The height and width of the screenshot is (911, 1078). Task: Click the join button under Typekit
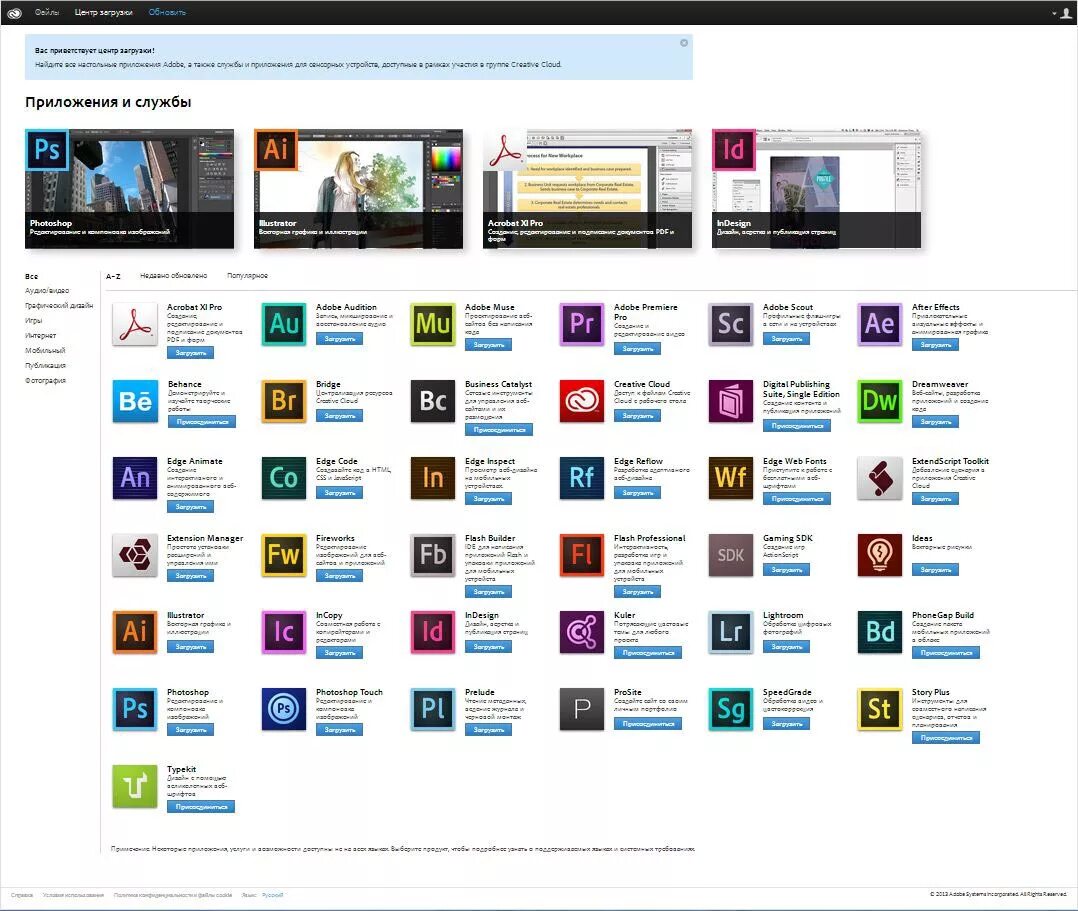(201, 806)
